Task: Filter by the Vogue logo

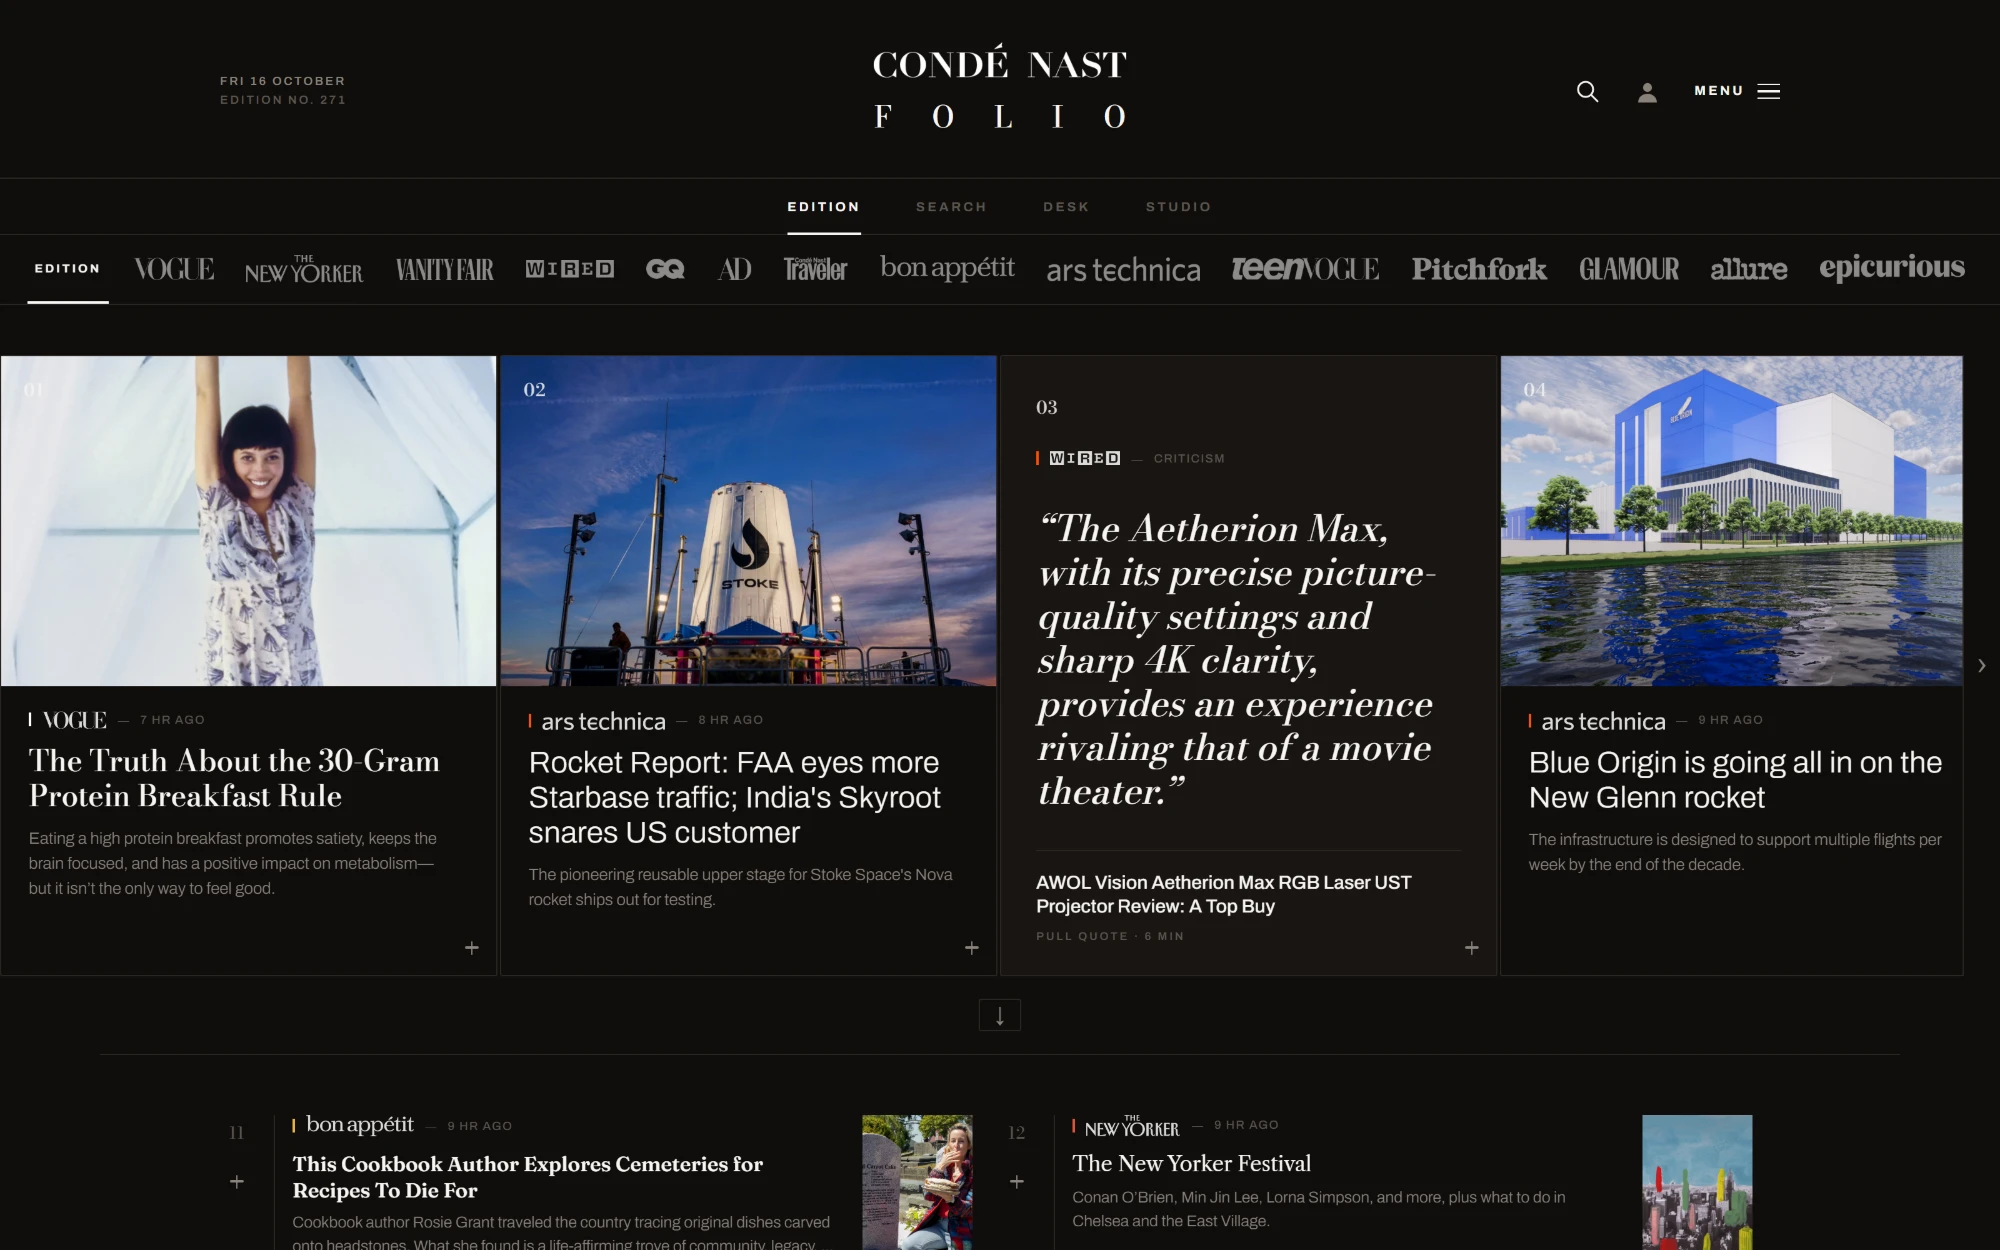Action: [174, 269]
